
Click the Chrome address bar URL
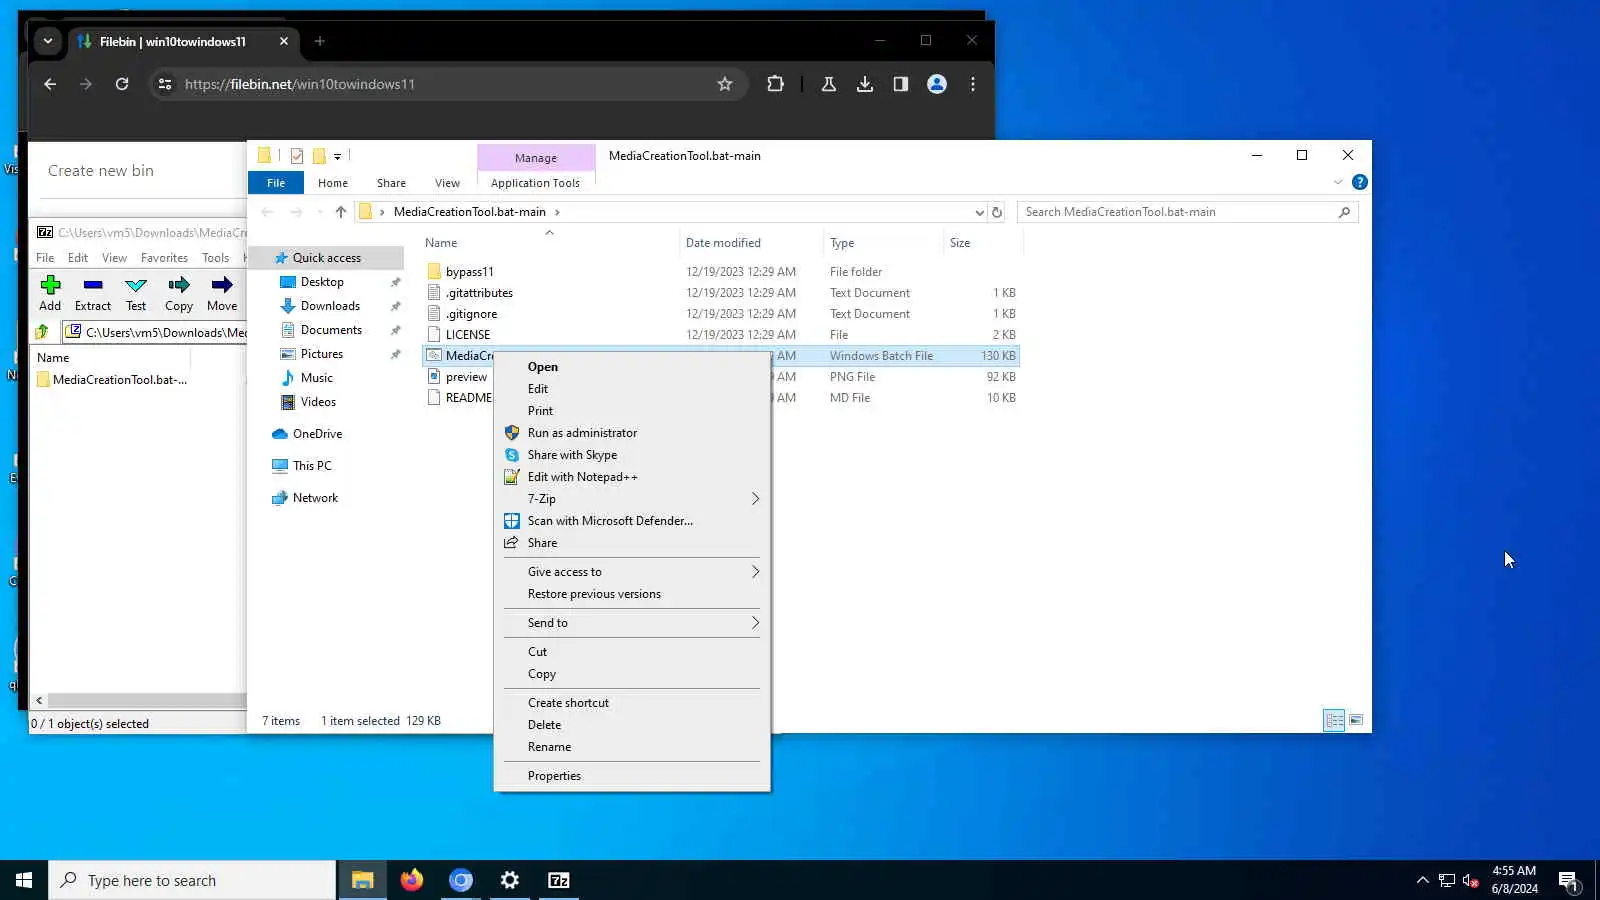300,84
